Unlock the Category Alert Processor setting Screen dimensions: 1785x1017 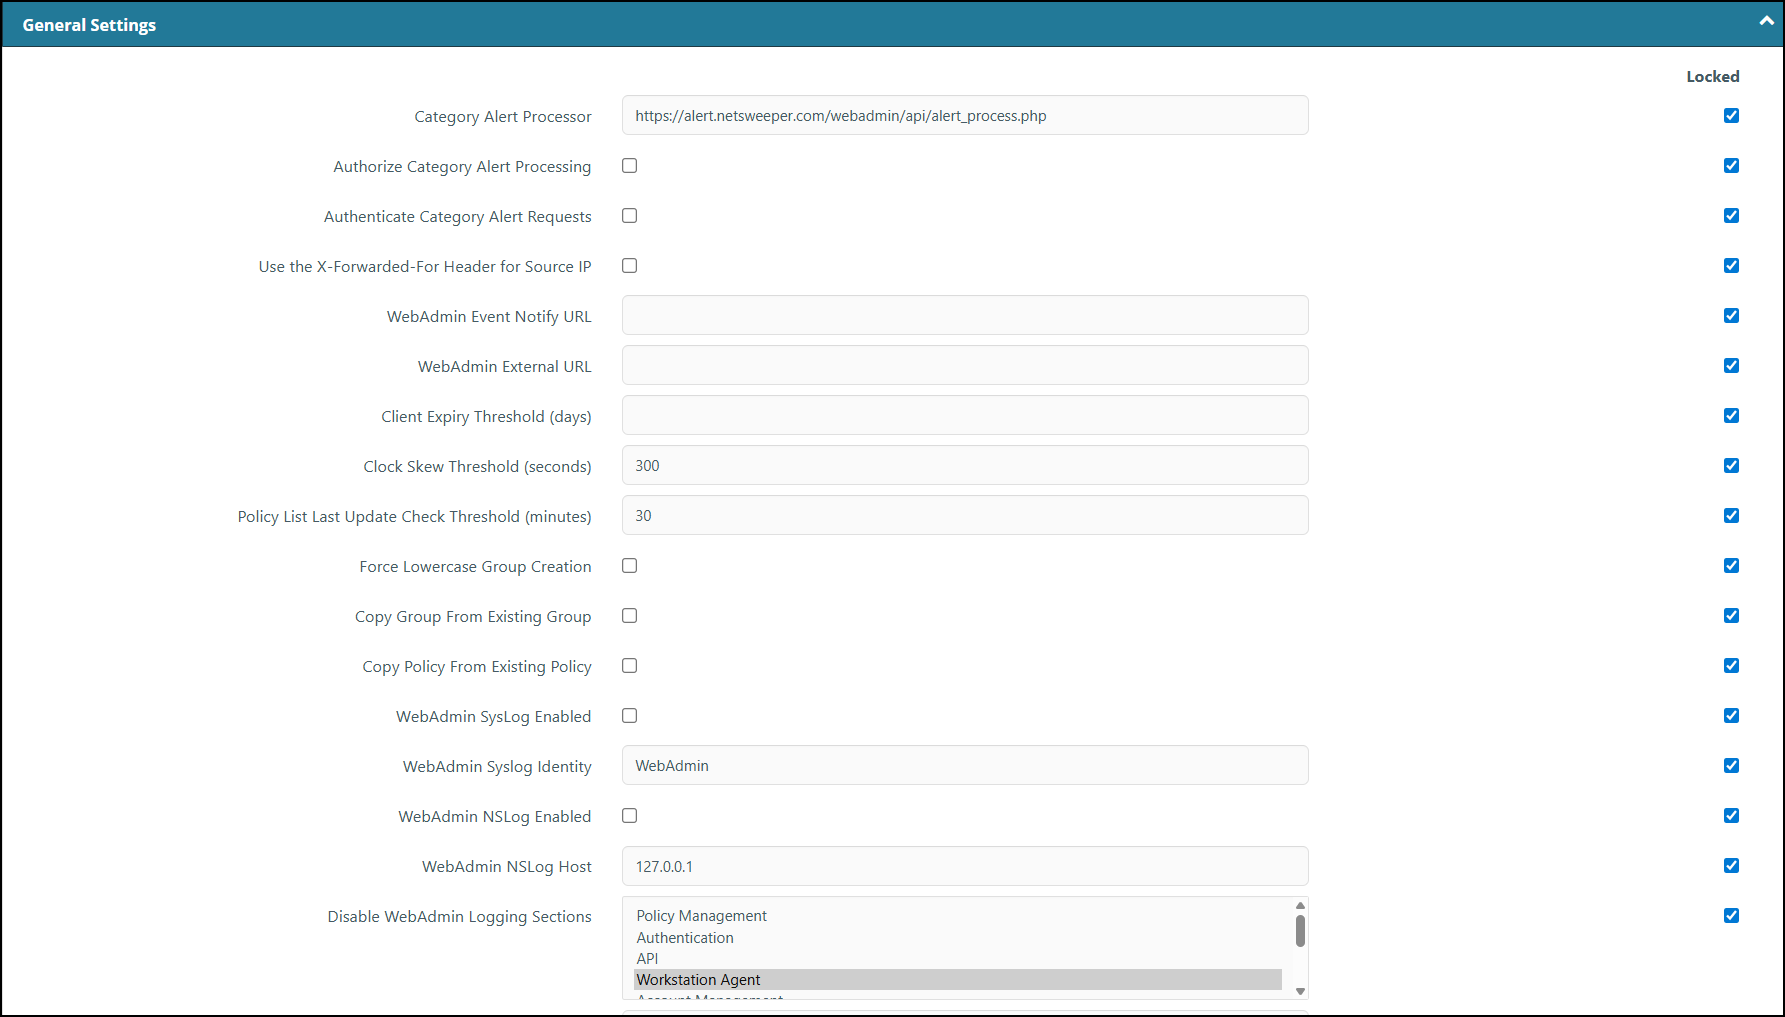[x=1731, y=116]
